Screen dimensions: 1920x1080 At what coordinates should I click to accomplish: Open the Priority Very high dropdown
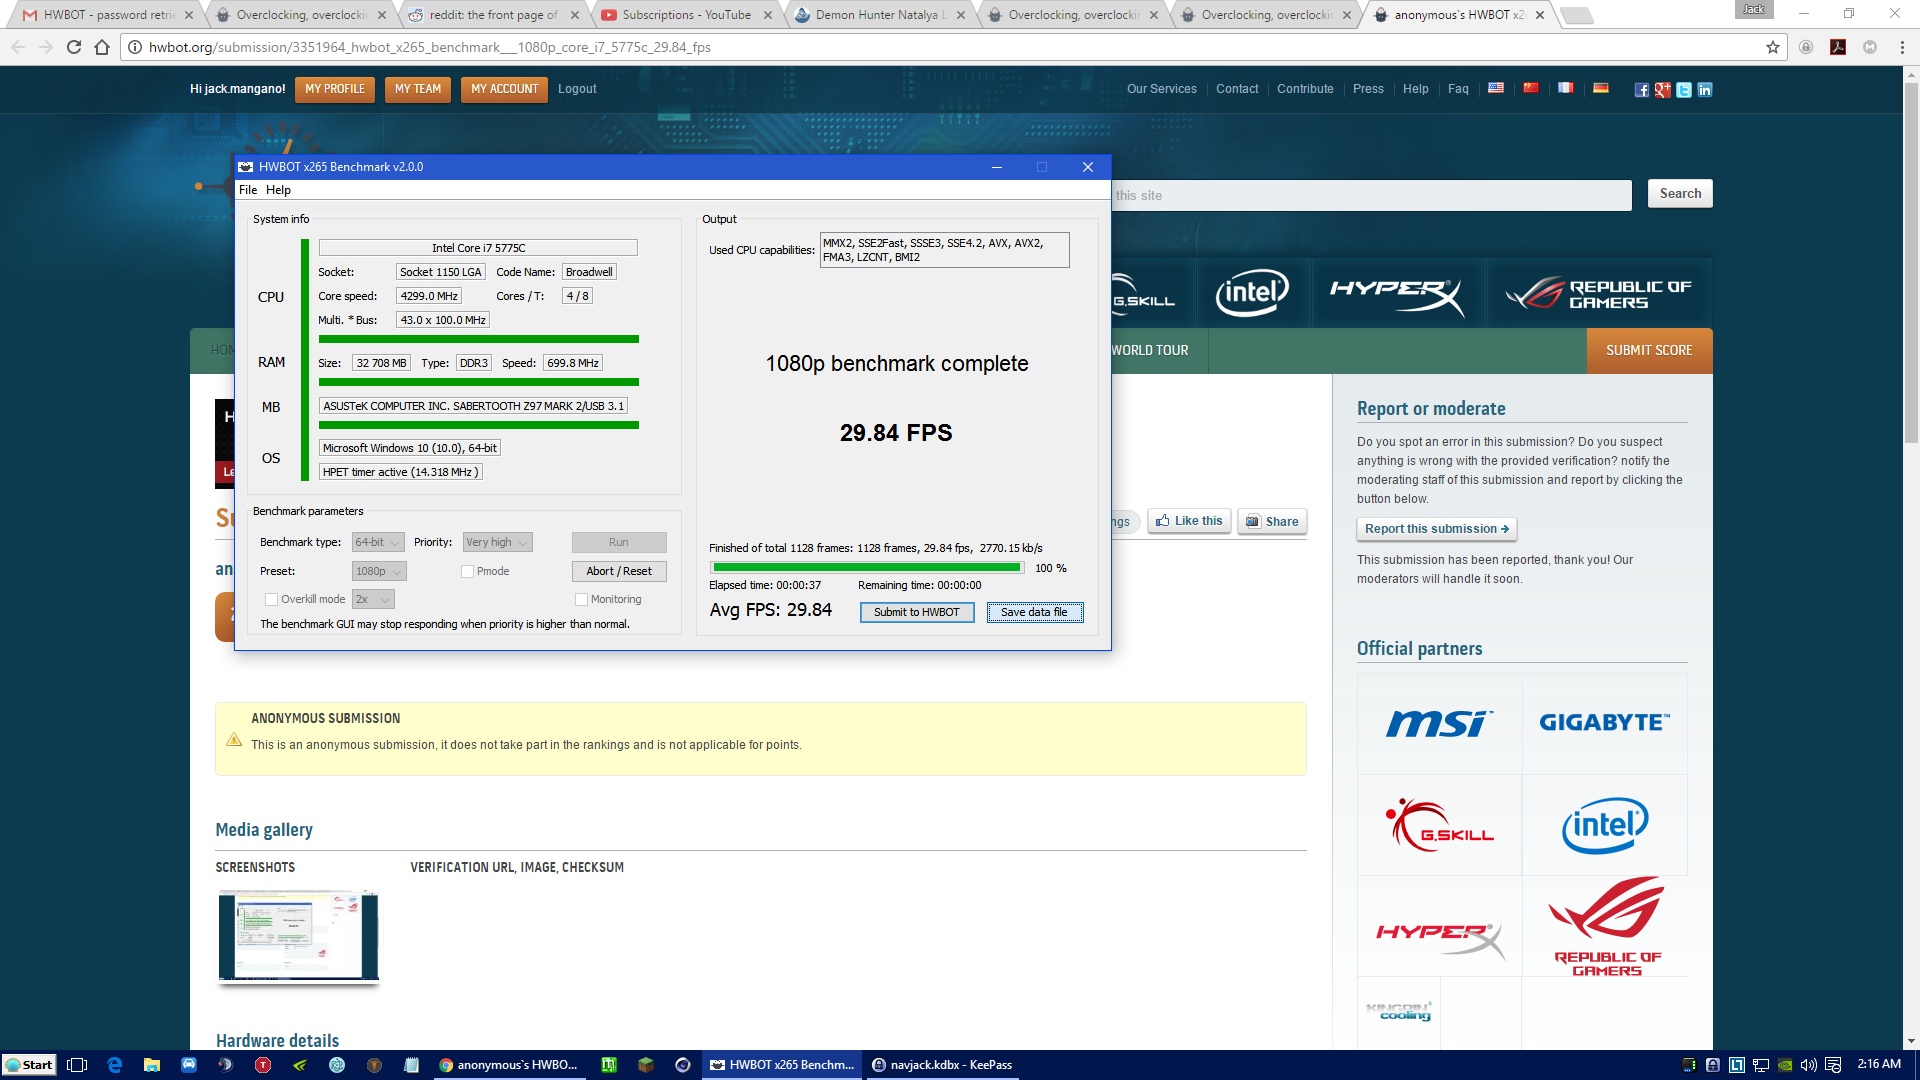click(497, 542)
